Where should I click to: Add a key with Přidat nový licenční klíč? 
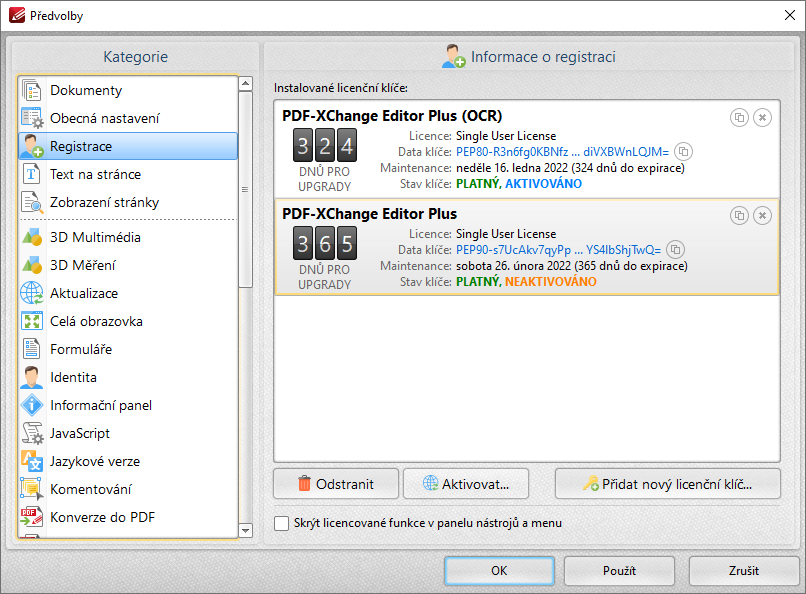(x=668, y=484)
